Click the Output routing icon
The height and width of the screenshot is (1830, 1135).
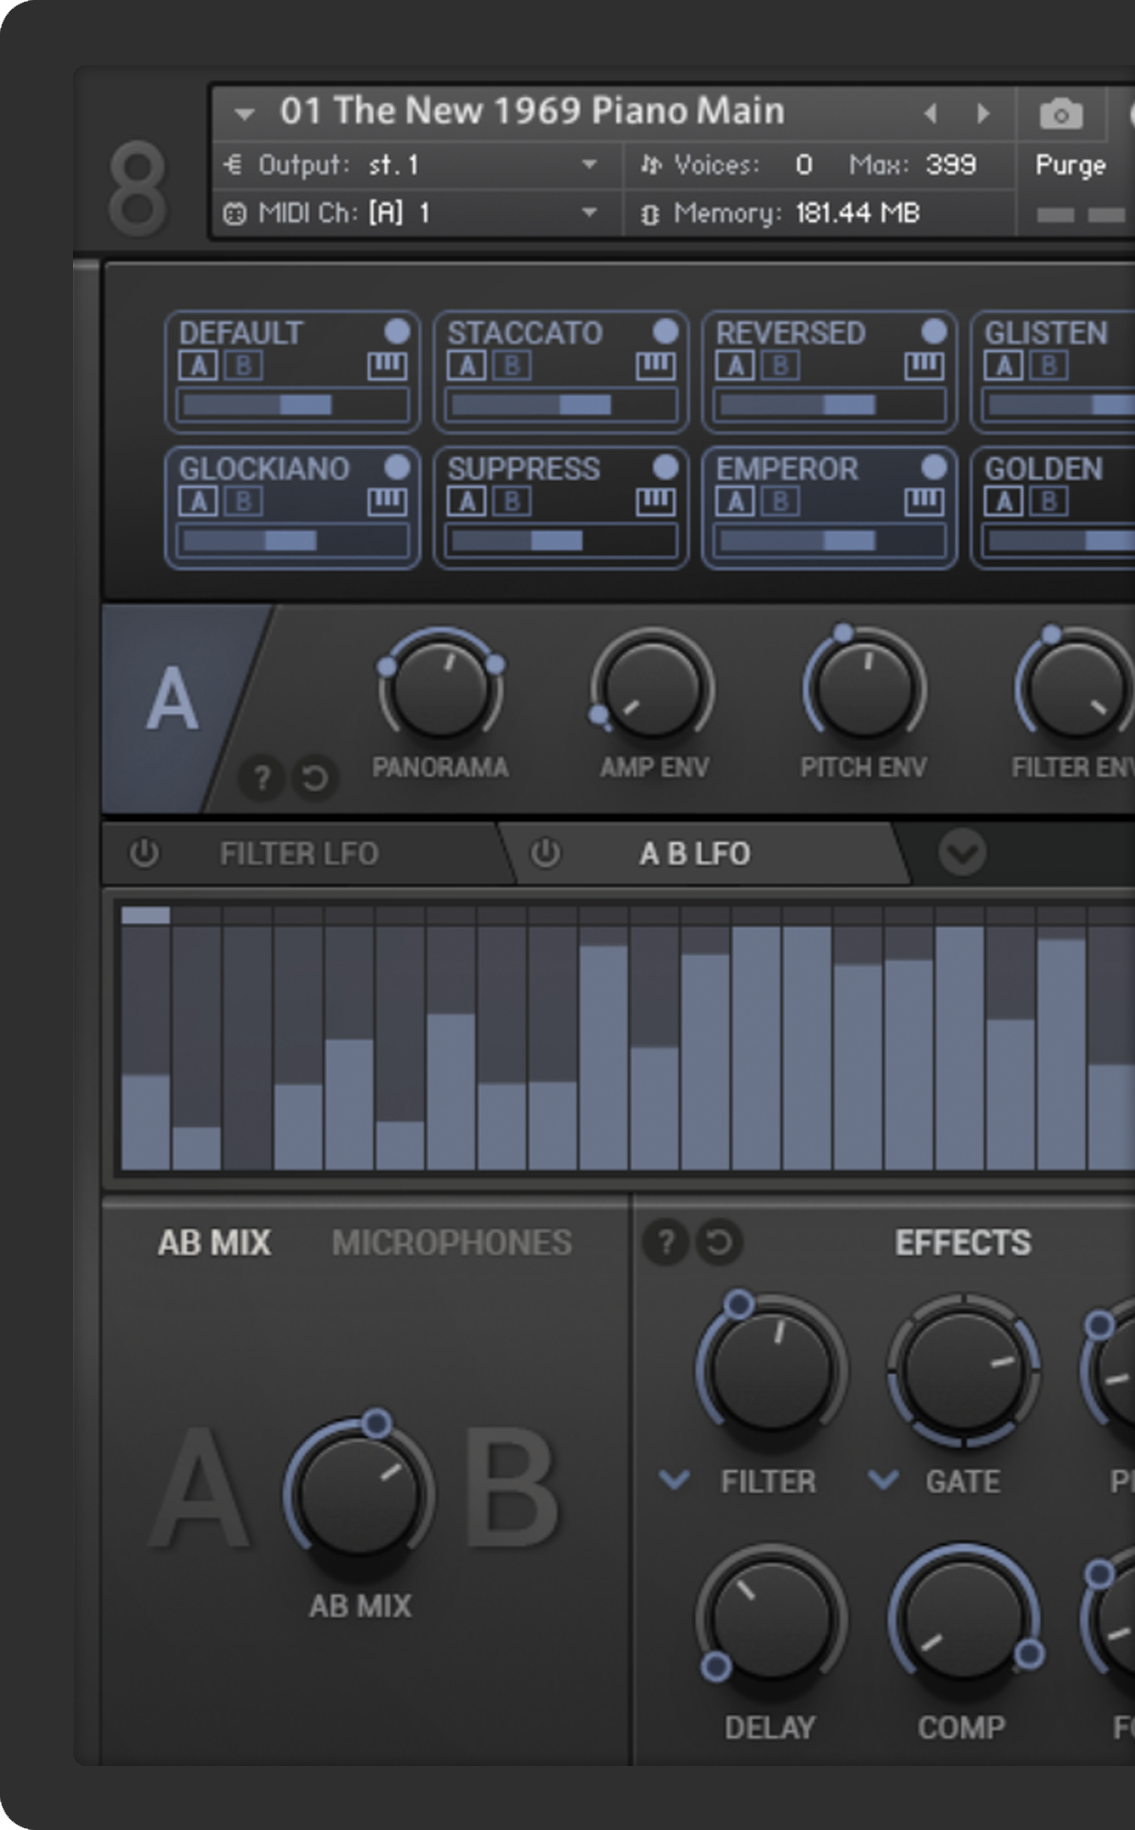click(233, 164)
